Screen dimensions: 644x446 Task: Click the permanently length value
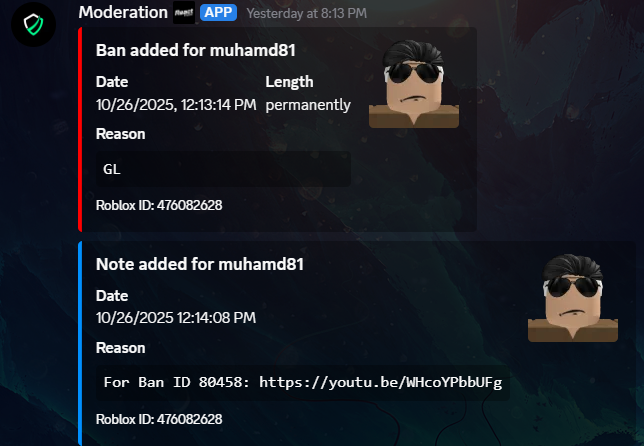coord(308,105)
